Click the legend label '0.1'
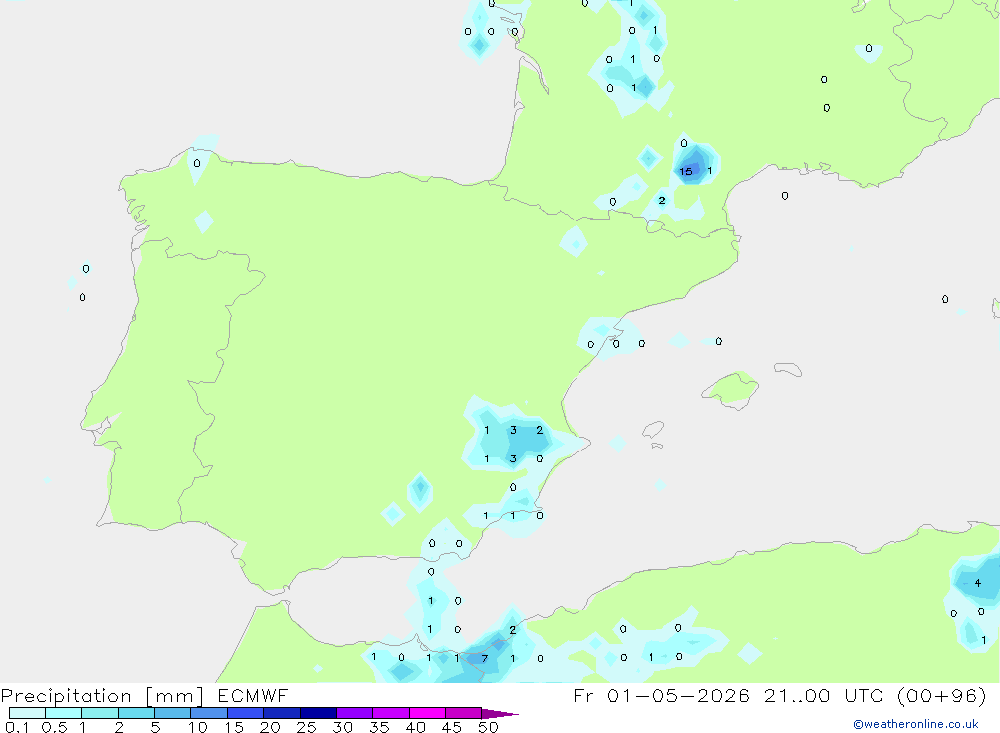The image size is (1000, 733). click(x=17, y=727)
